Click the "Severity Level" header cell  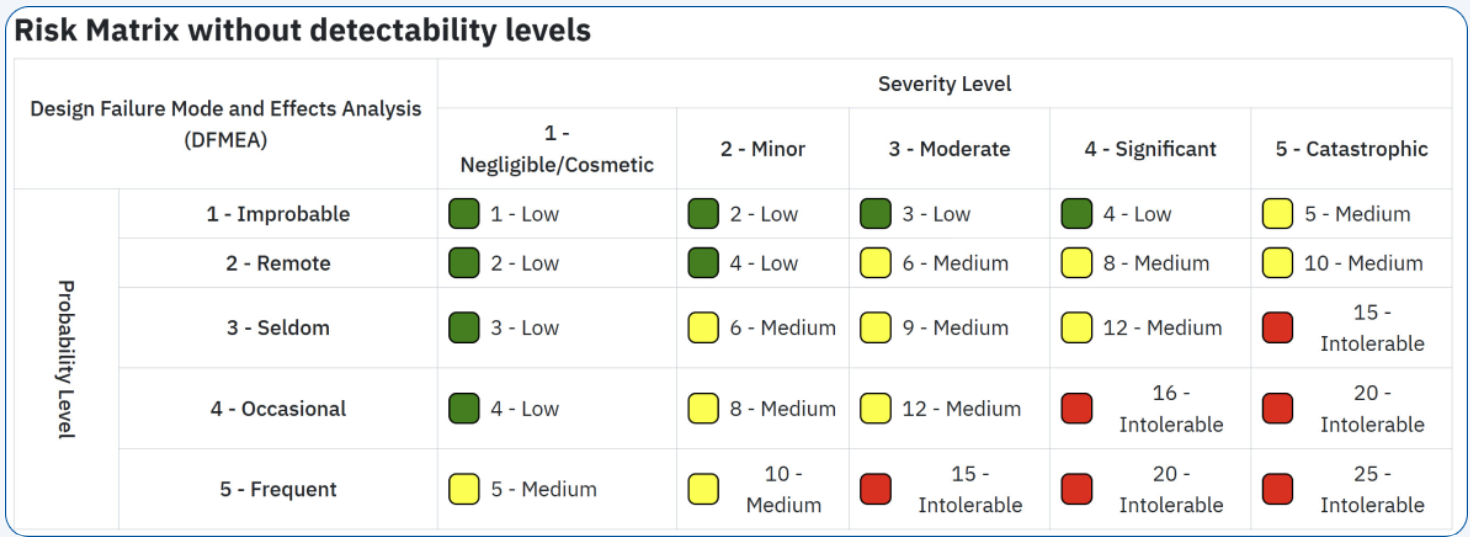(944, 84)
